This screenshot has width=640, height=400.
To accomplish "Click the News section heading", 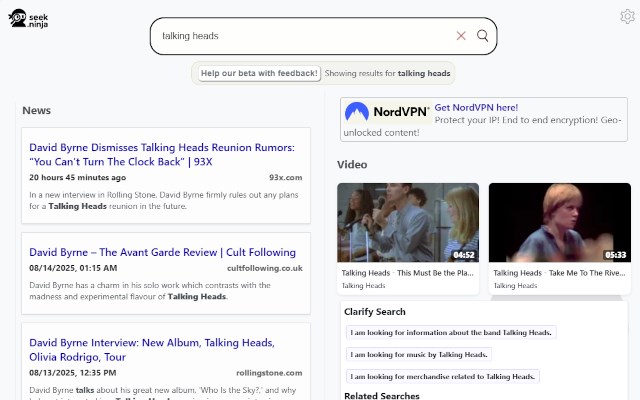I will (x=37, y=111).
